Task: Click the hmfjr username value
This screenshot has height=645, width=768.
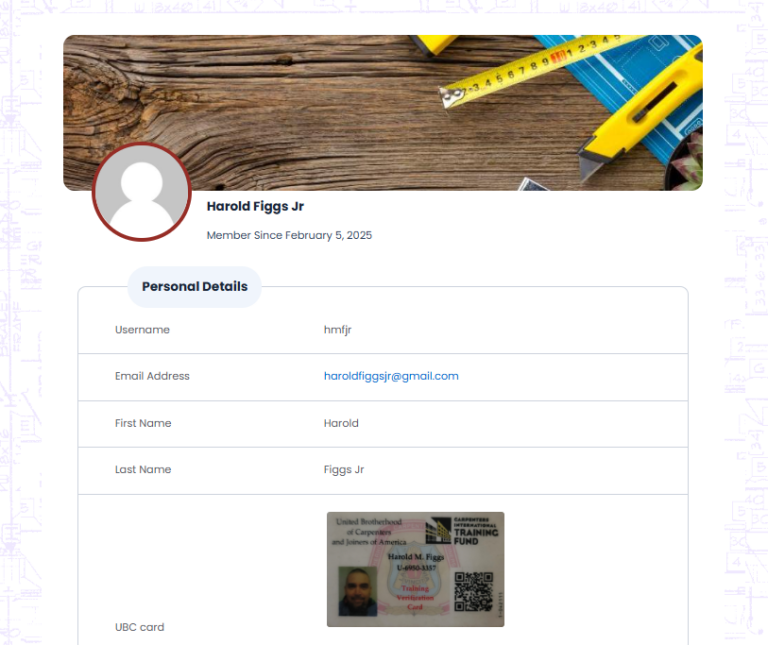Action: (337, 330)
